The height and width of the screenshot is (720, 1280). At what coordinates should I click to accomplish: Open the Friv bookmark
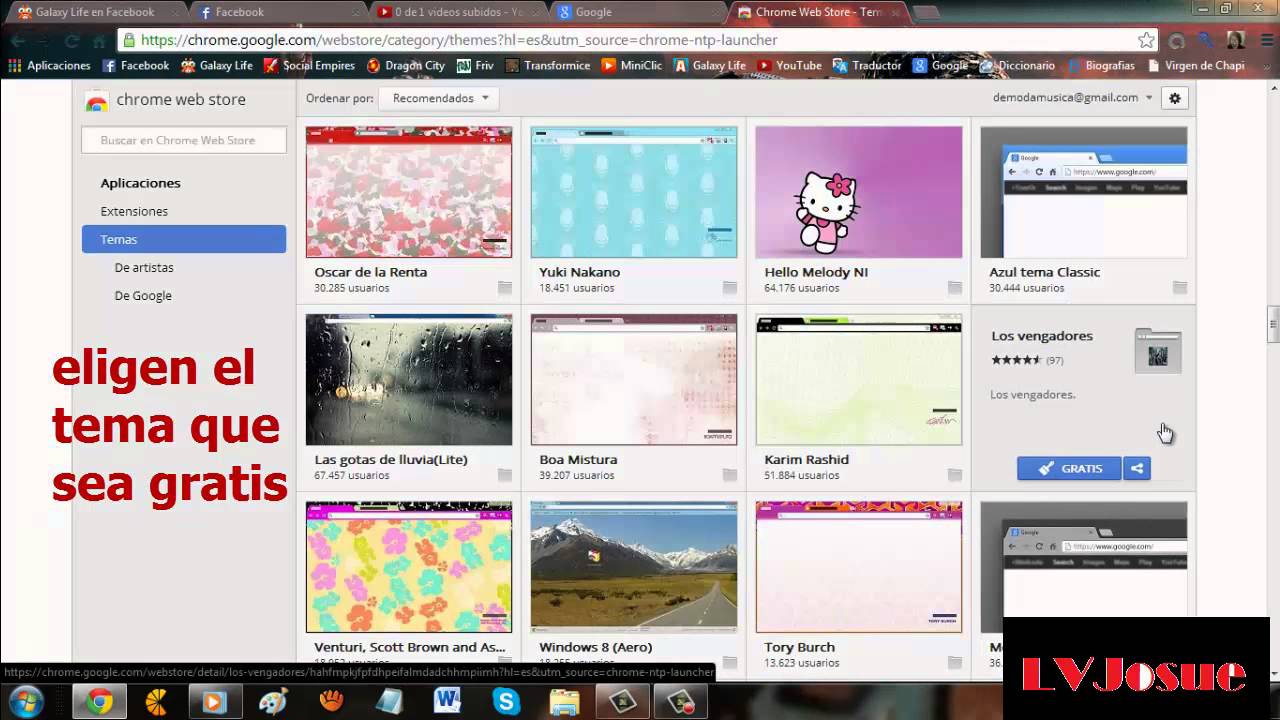pyautogui.click(x=475, y=66)
